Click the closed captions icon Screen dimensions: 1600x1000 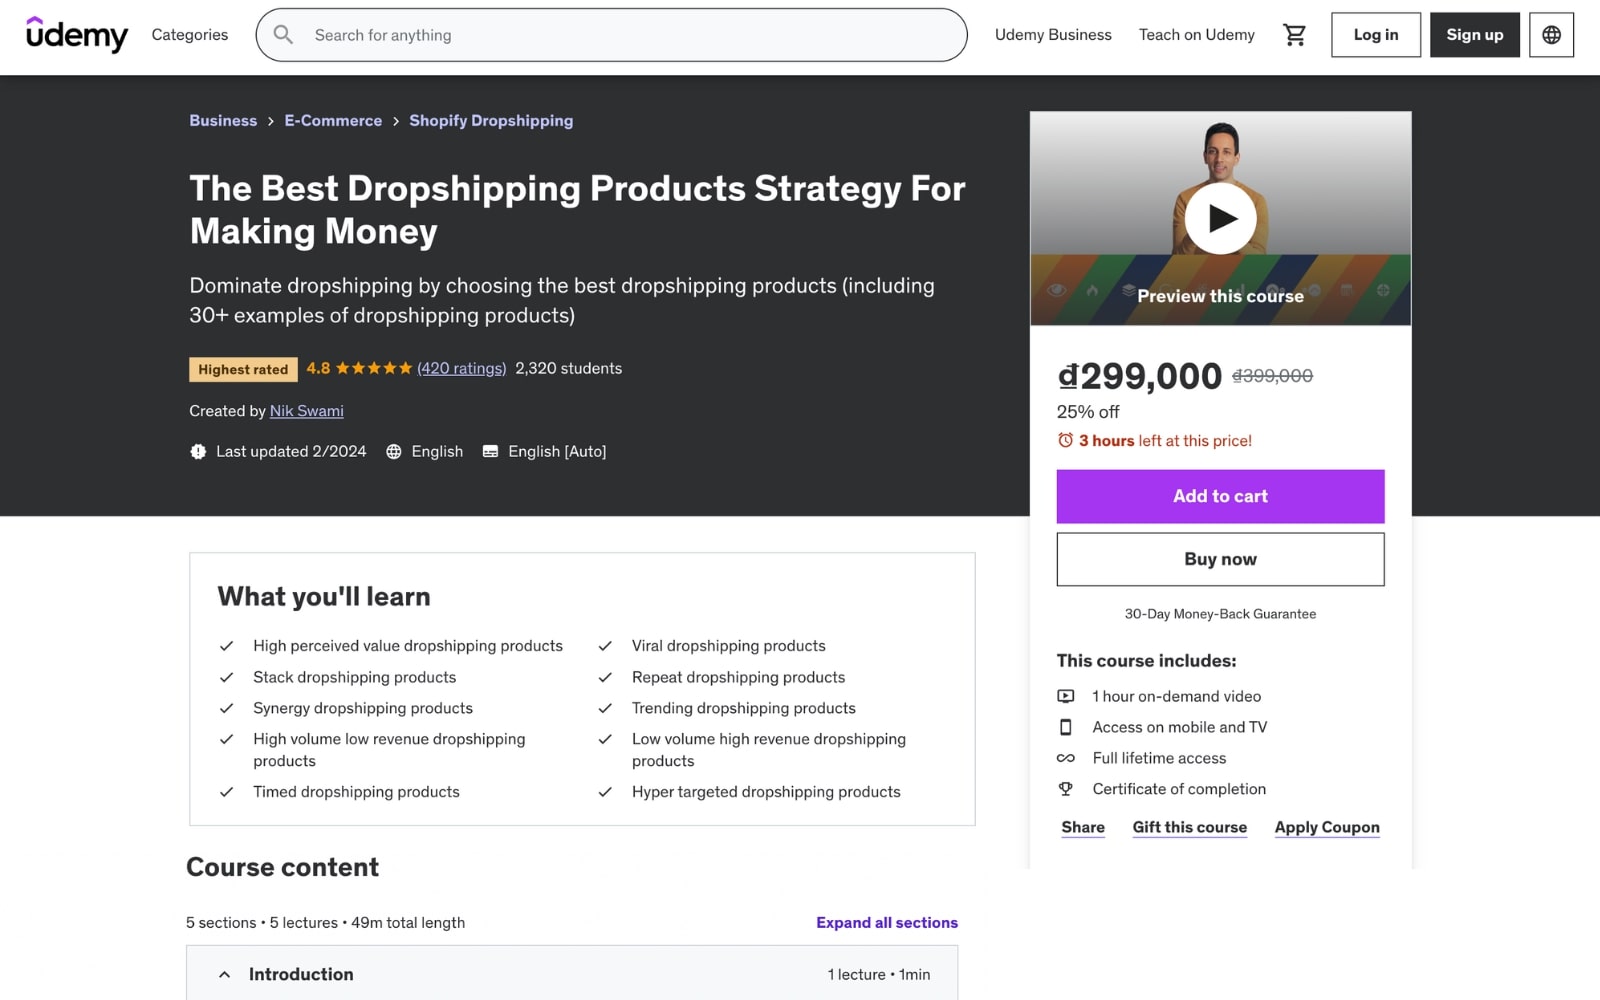[x=490, y=452]
